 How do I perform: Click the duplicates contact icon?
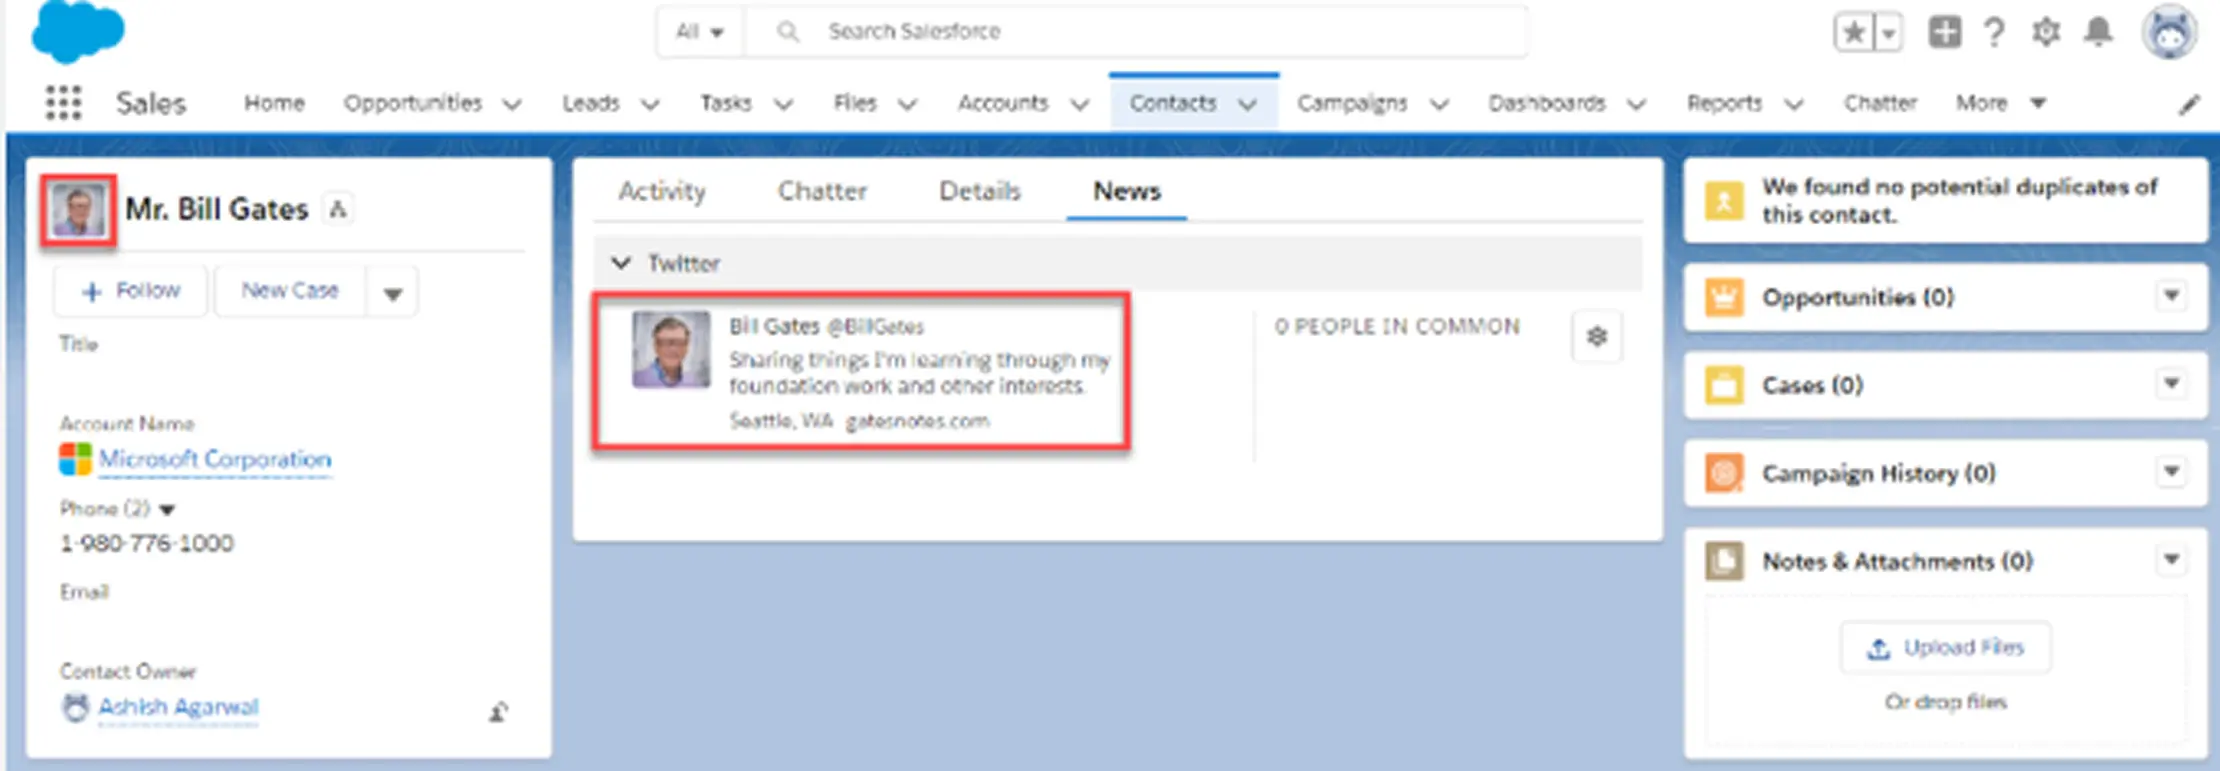coord(1724,201)
